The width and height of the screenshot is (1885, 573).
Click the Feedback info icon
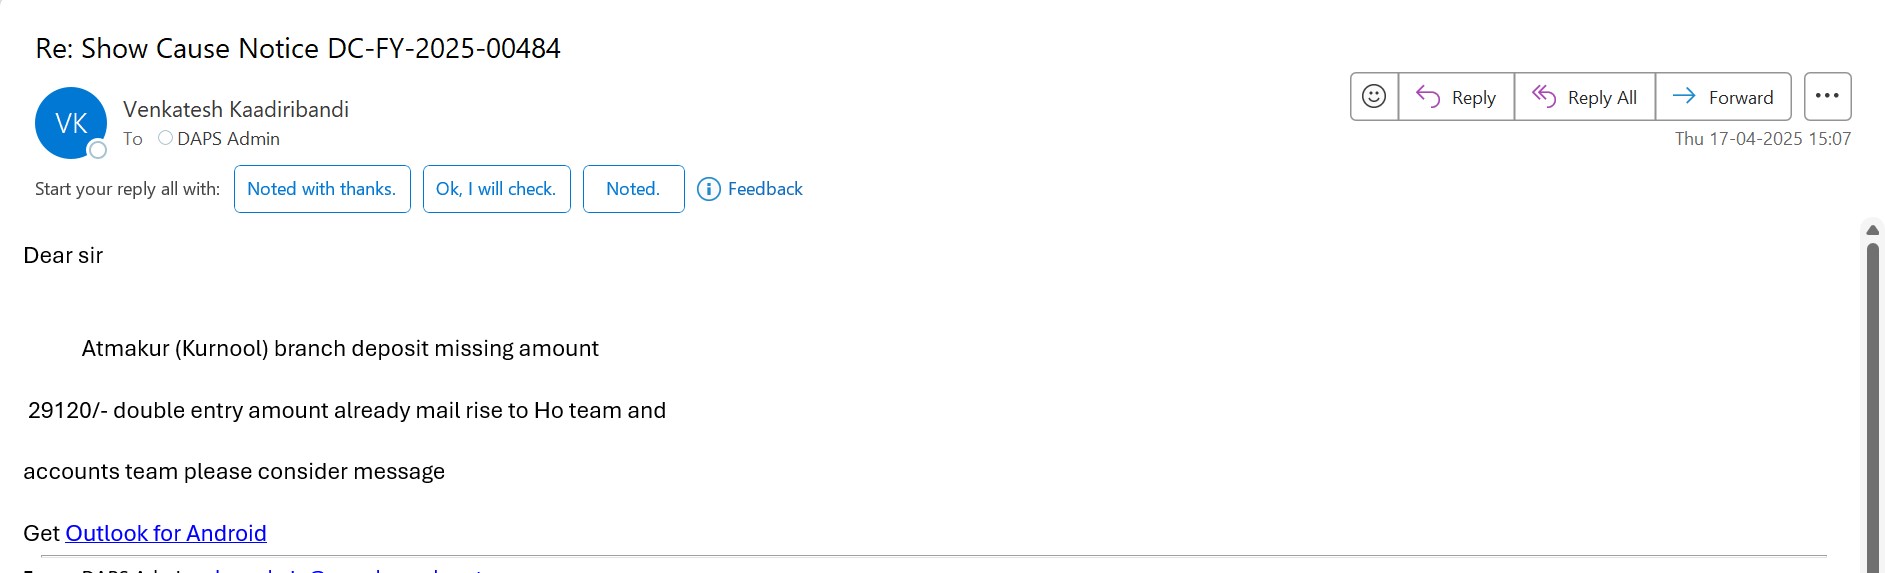tap(708, 189)
